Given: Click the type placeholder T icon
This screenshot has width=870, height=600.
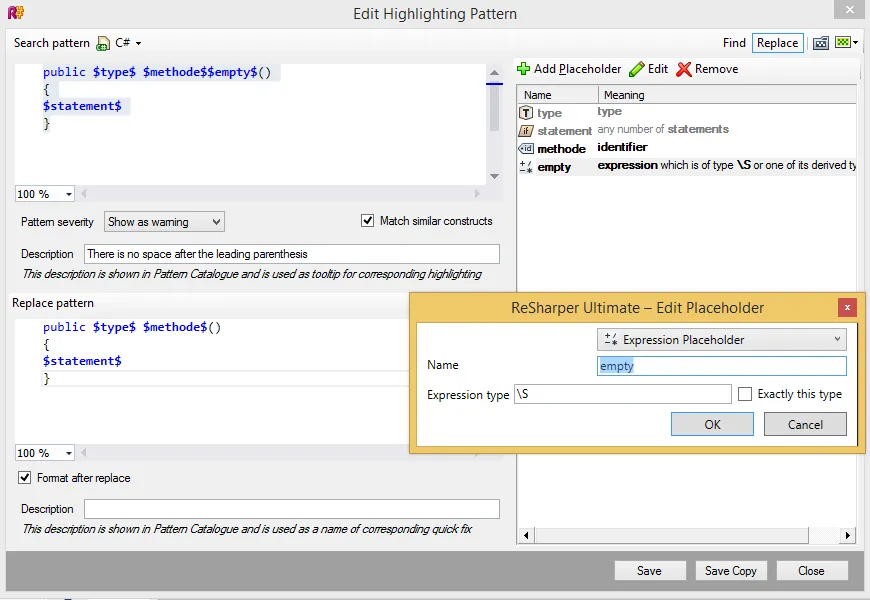Looking at the screenshot, I should pos(525,113).
